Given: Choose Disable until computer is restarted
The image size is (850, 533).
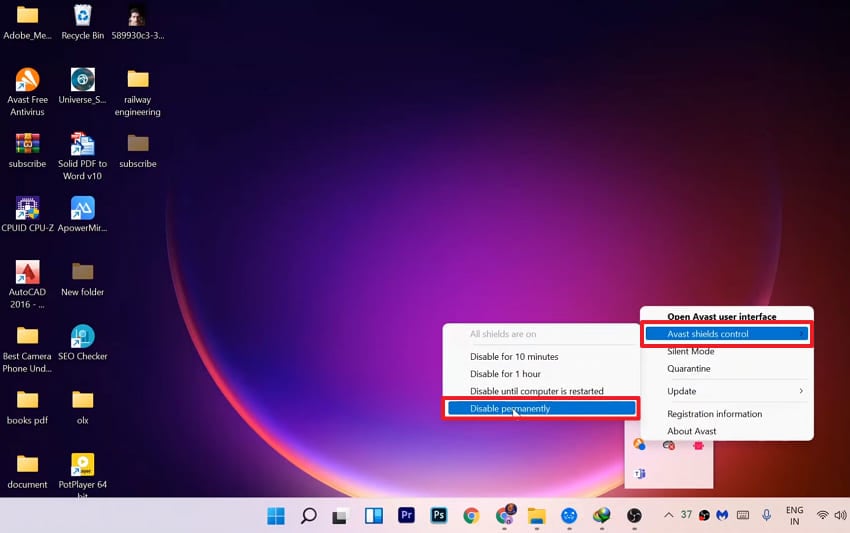Looking at the screenshot, I should click(537, 391).
